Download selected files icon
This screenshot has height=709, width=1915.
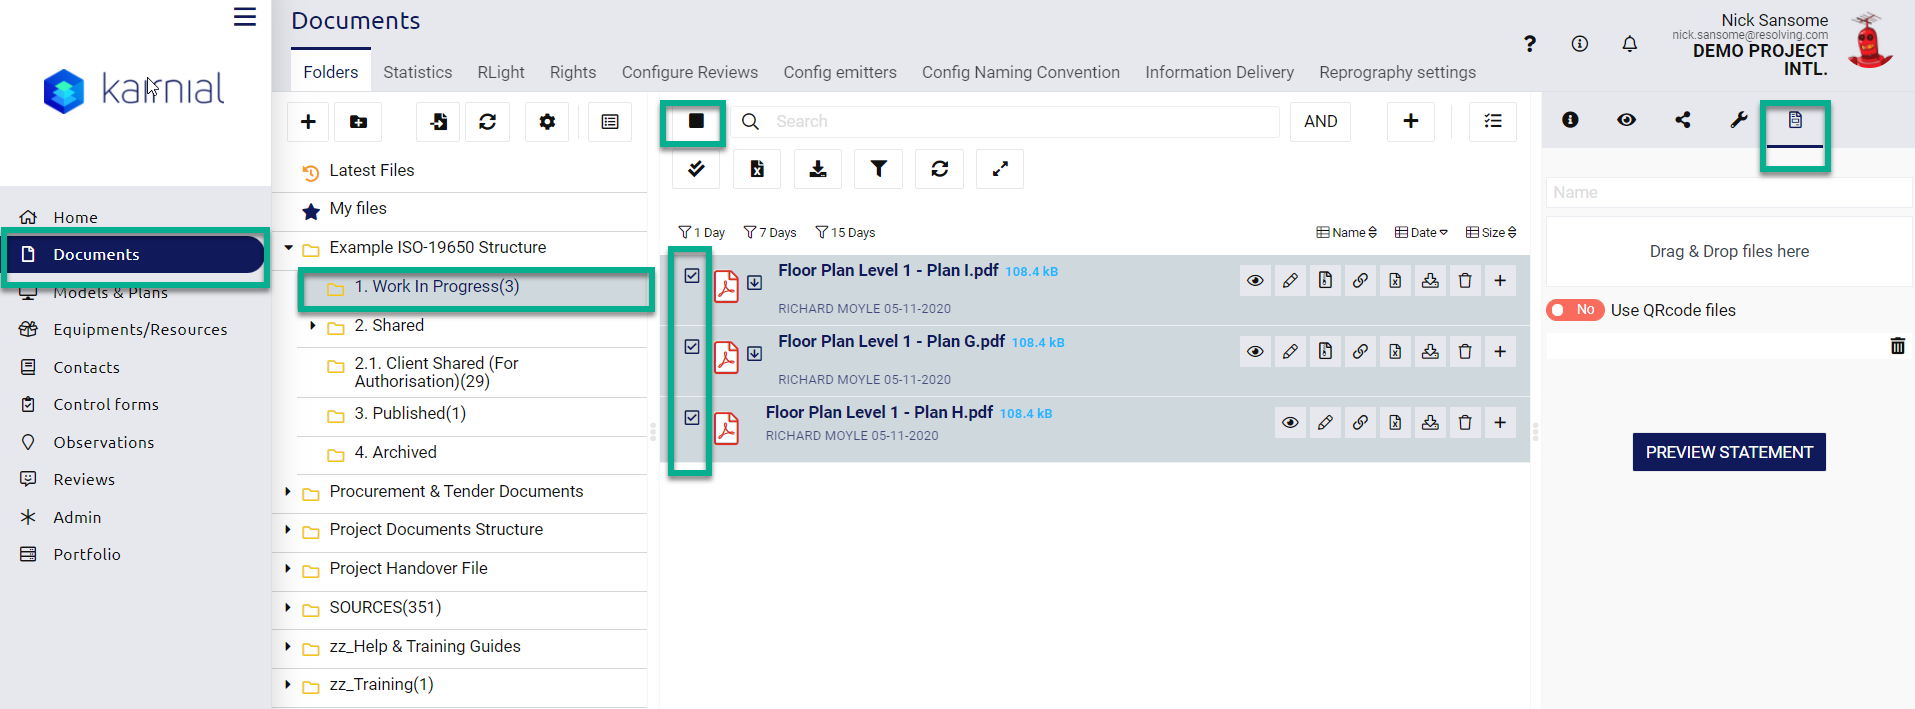point(817,169)
